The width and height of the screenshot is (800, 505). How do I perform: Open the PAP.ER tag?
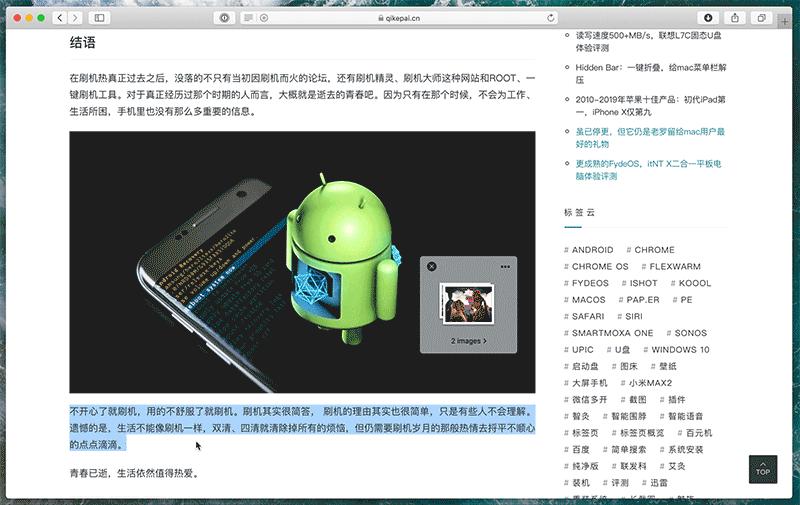pos(639,300)
